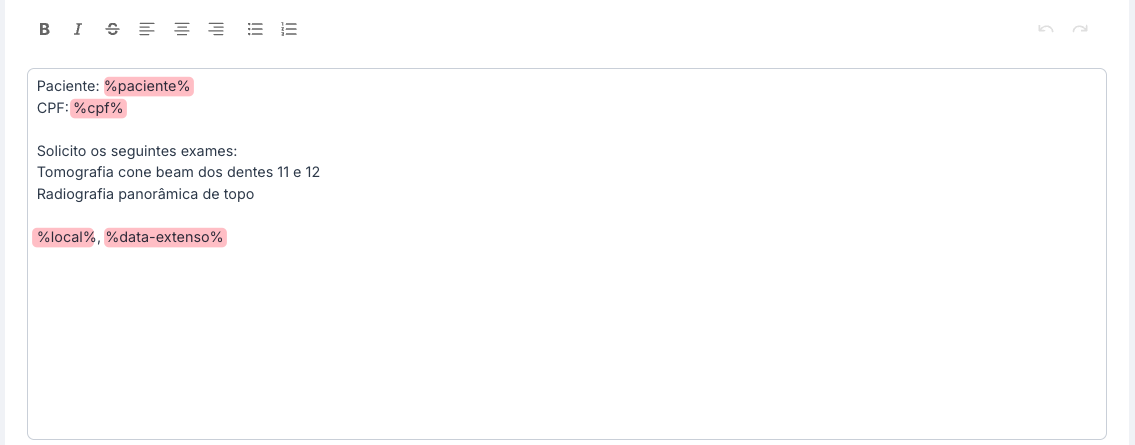The width and height of the screenshot is (1135, 445).
Task: Click the 'Radiografia panorâmica de topo' line
Action: [x=145, y=194]
